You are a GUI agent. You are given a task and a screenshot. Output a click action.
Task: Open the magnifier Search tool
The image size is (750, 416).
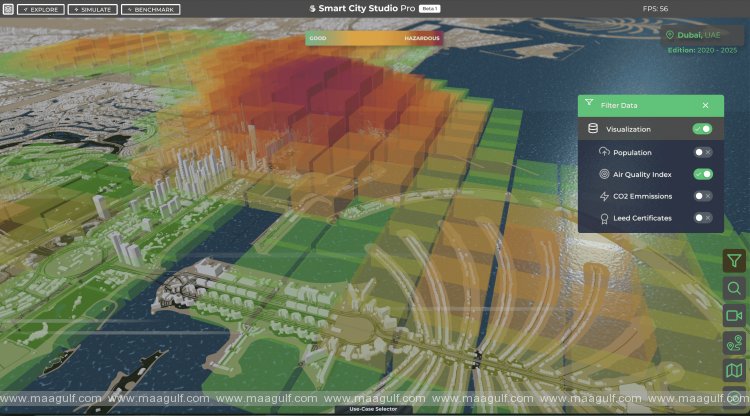coord(734,288)
